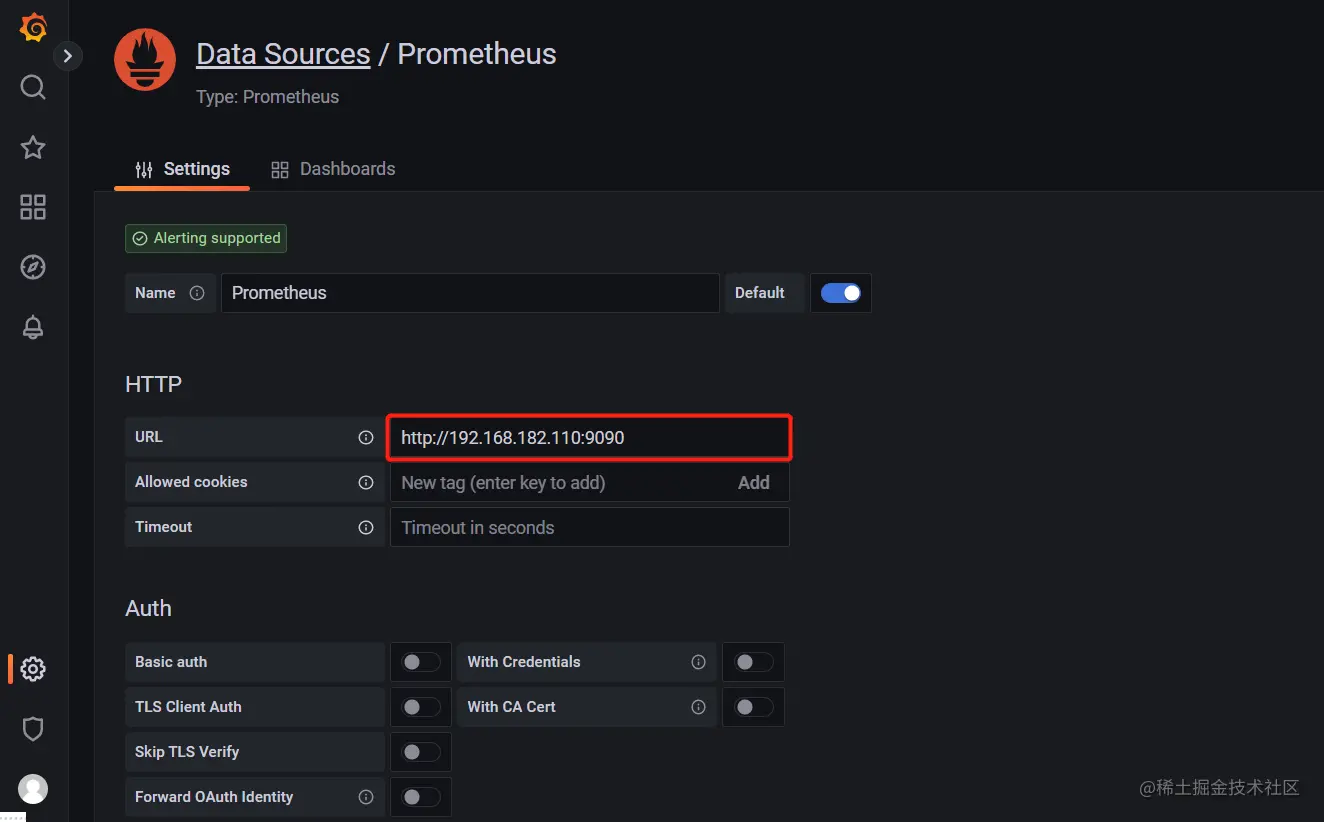1324x822 pixels.
Task: Open the Grafana home logo
Action: [33, 27]
